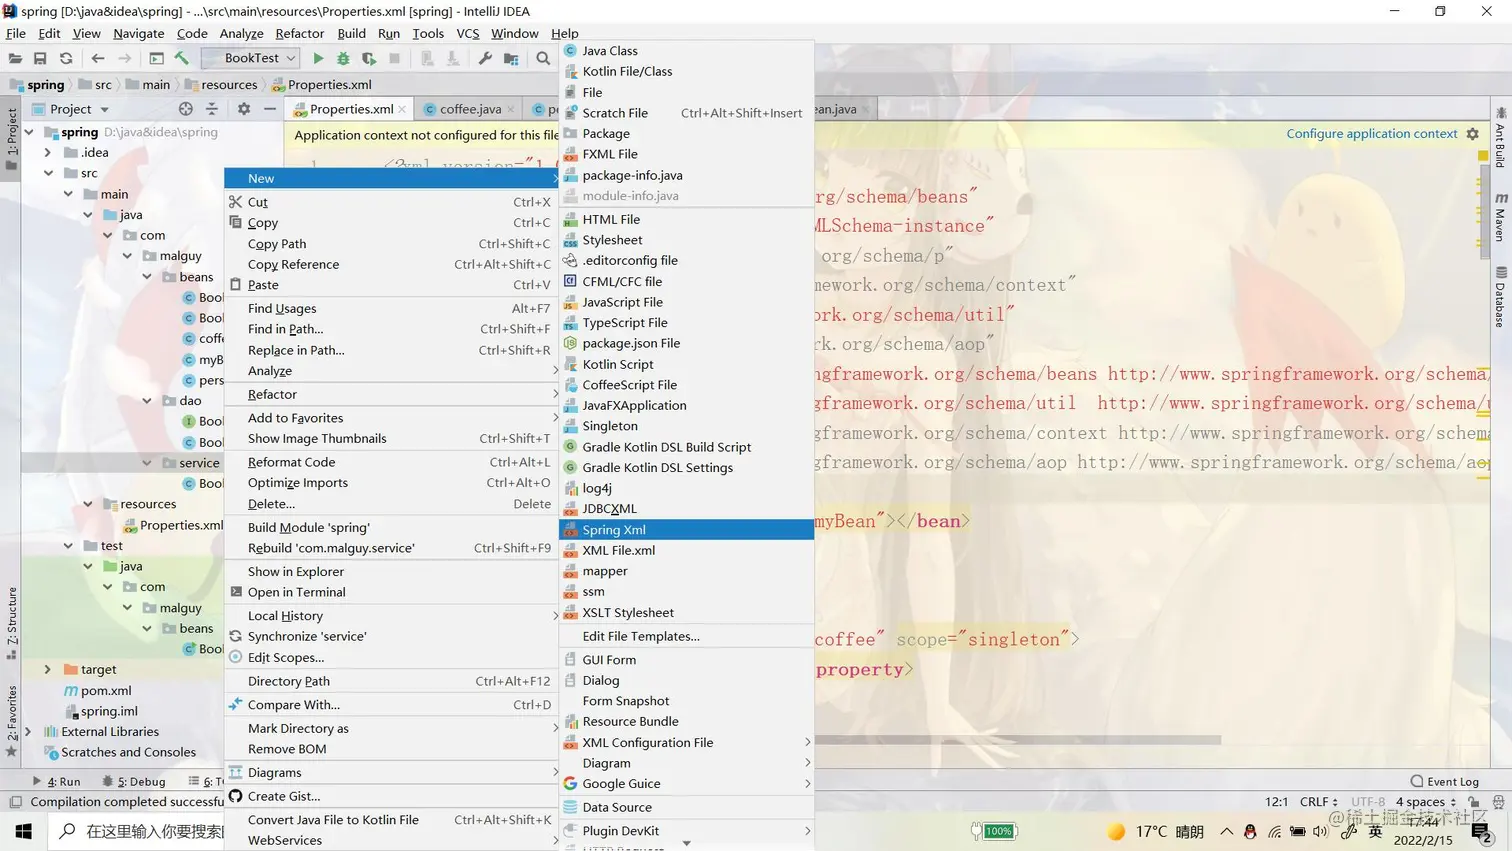Image resolution: width=1512 pixels, height=851 pixels.
Task: Choose Delete... in context menu
Action: coord(391,504)
